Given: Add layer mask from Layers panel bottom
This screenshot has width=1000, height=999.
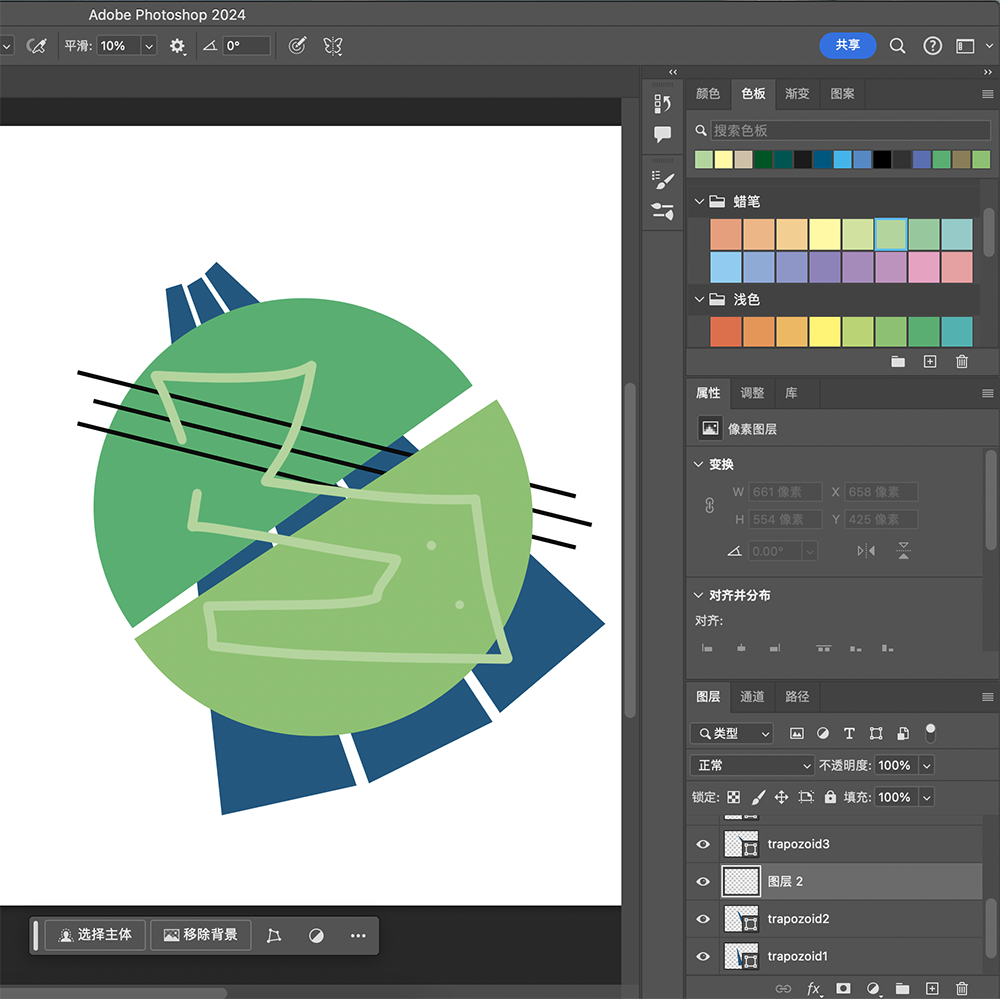Looking at the screenshot, I should coord(843,988).
